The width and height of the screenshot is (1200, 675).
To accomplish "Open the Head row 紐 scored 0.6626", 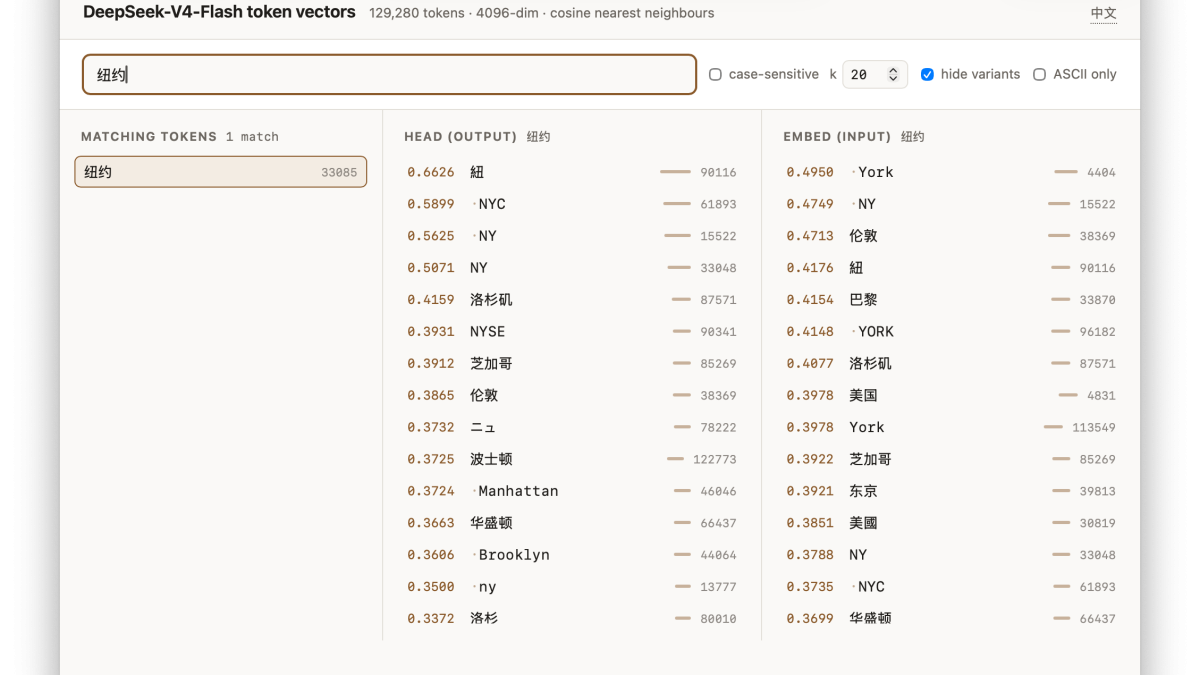I will coord(572,172).
